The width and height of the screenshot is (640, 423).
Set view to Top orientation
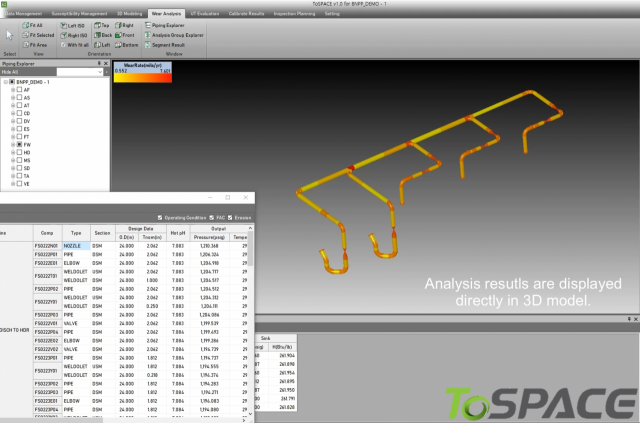coord(101,23)
